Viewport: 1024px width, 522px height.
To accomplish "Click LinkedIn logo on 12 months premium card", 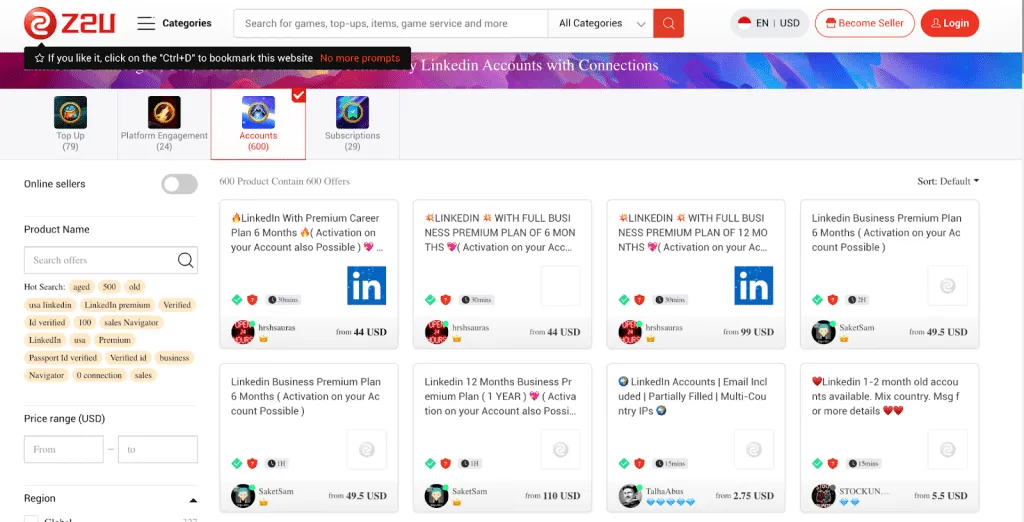I will (x=754, y=285).
